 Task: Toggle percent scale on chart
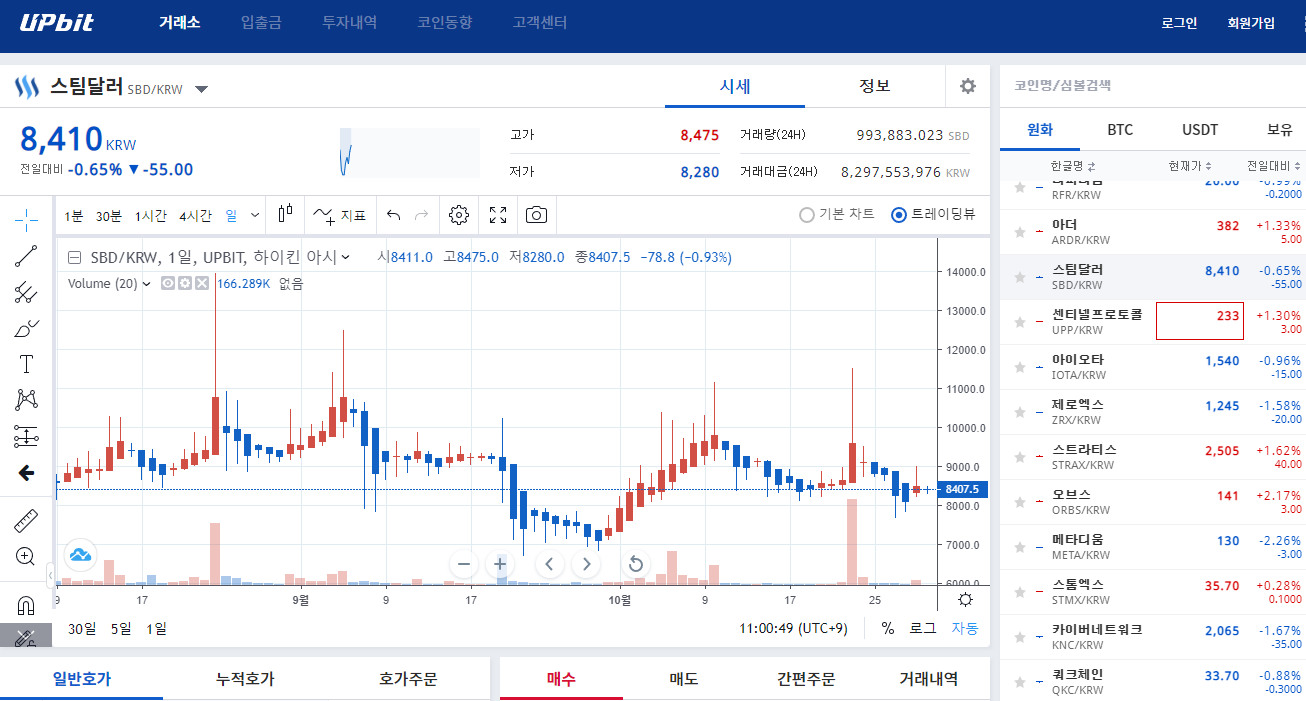[888, 628]
